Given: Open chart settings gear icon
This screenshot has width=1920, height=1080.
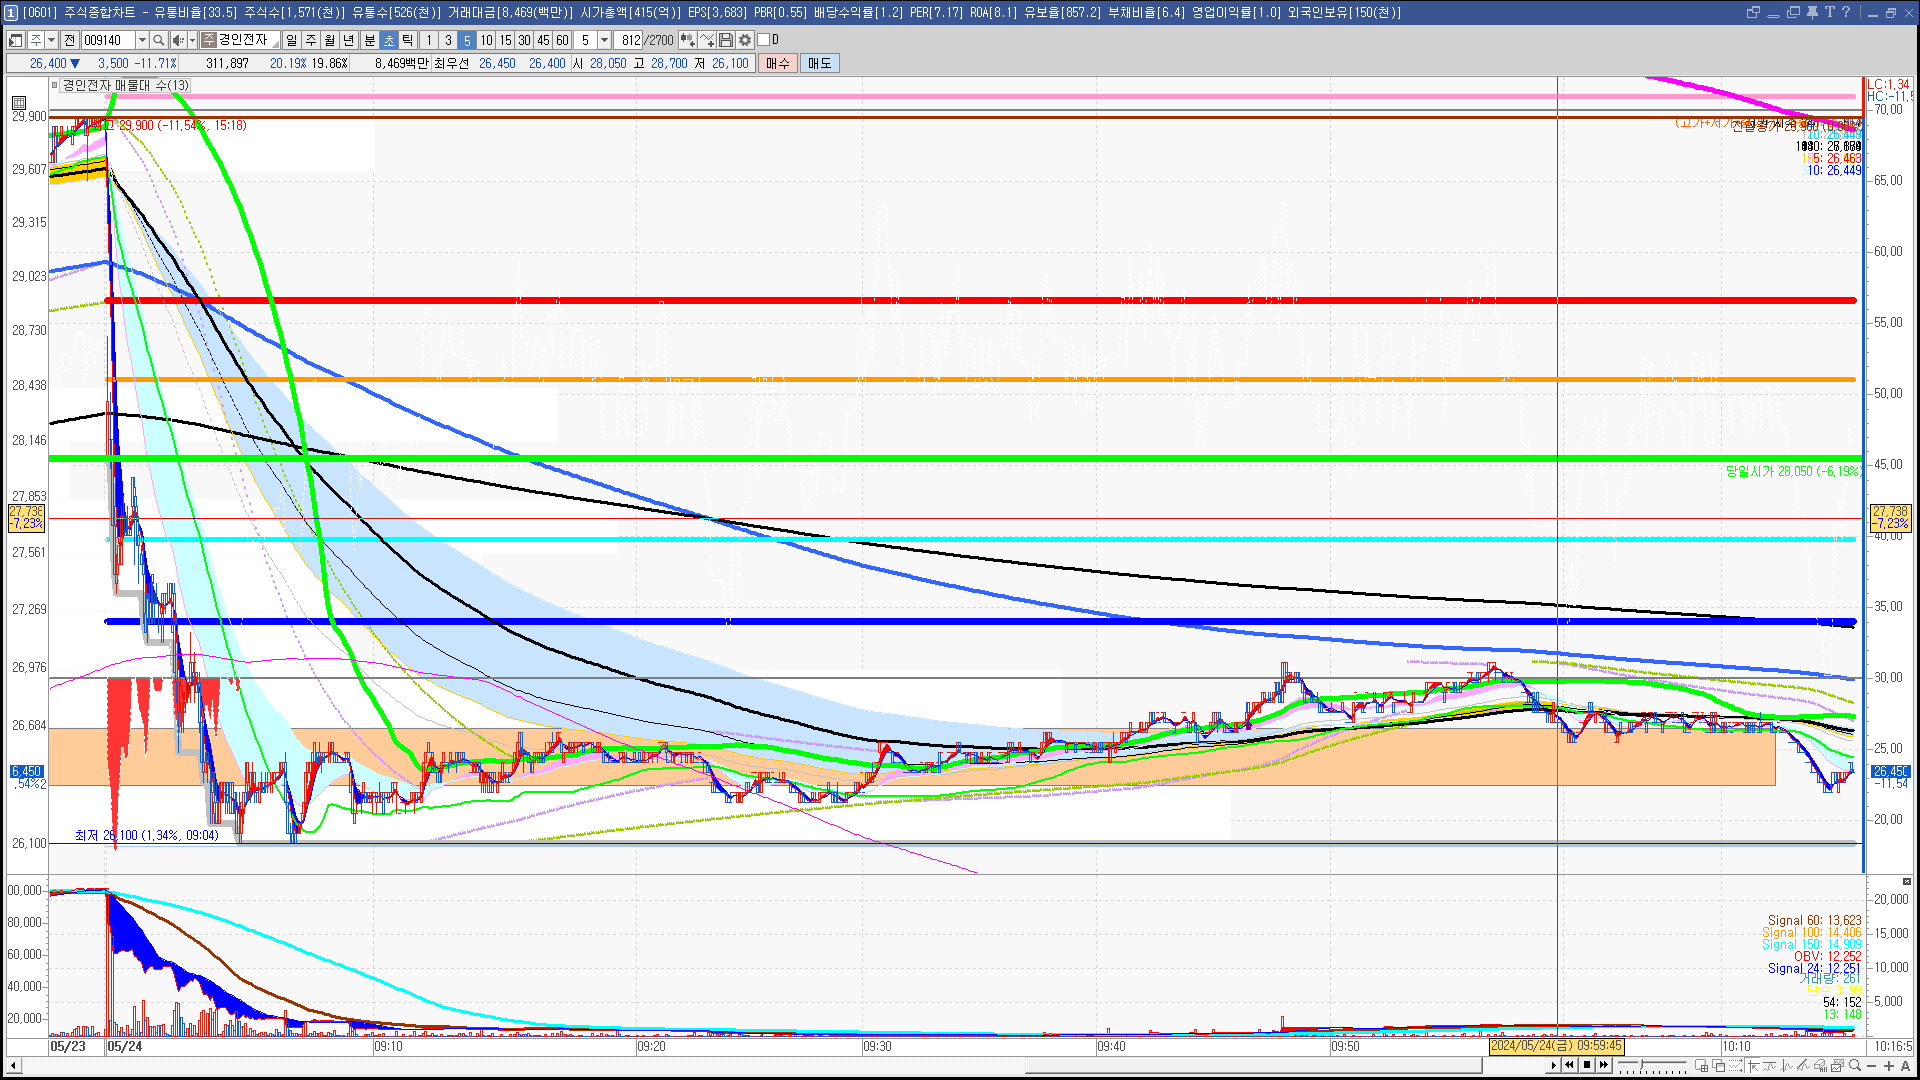Looking at the screenshot, I should [x=745, y=40].
